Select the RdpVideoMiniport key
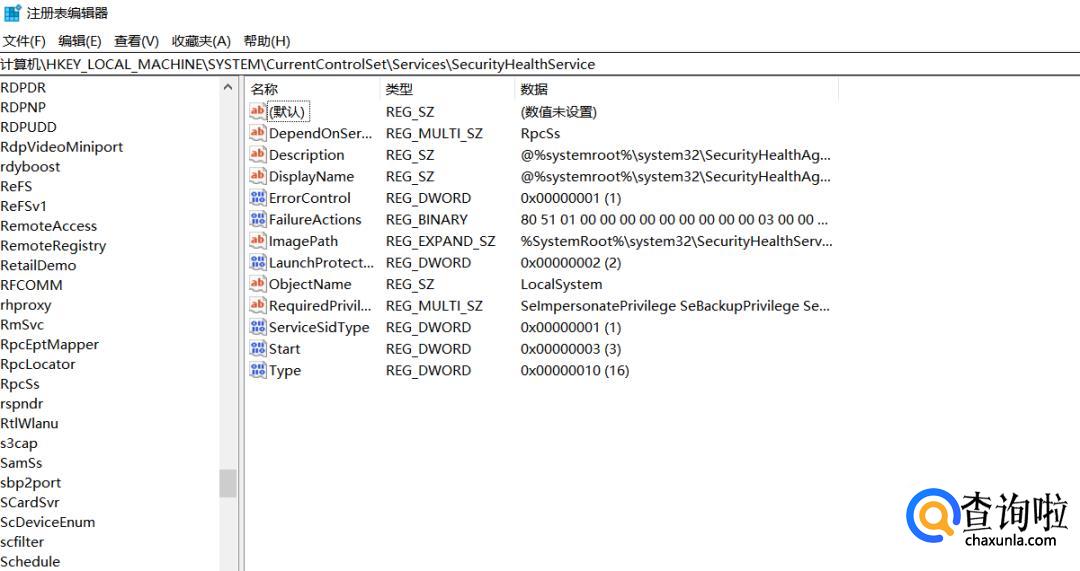 click(62, 147)
